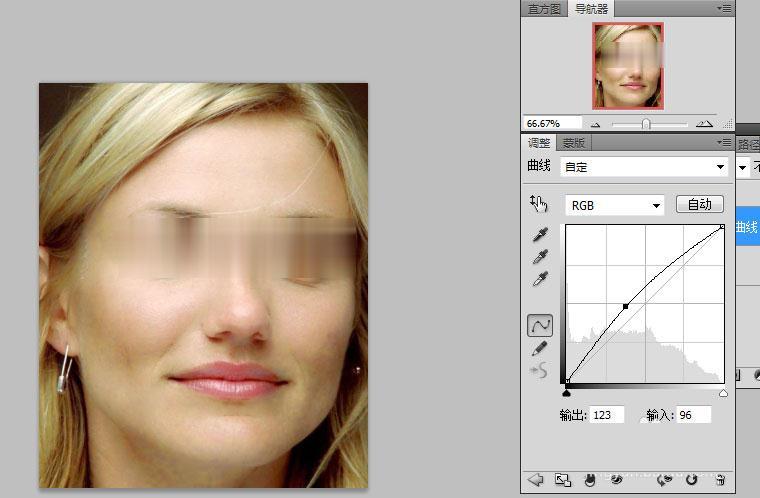
Task: Click the 自动 auto button
Action: [700, 204]
